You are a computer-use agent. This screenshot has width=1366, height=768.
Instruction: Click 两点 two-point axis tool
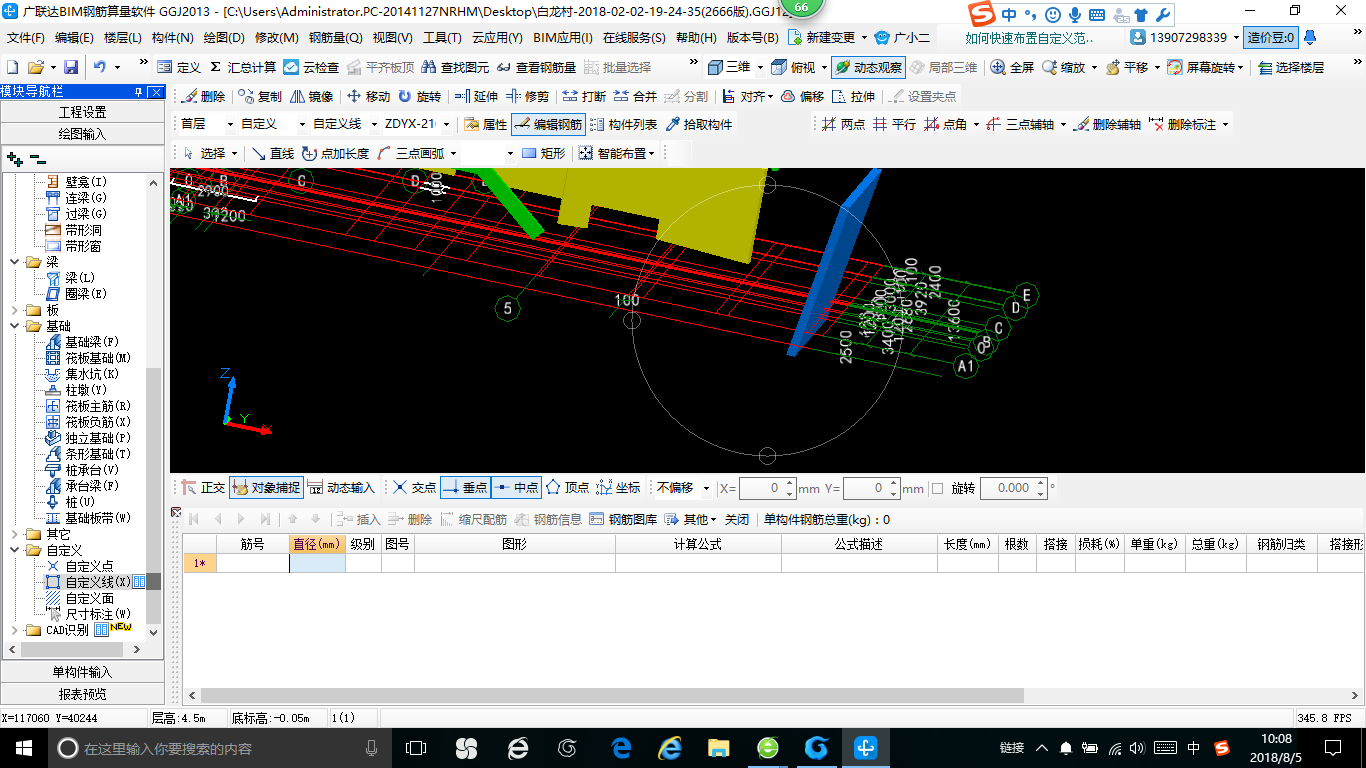(844, 125)
